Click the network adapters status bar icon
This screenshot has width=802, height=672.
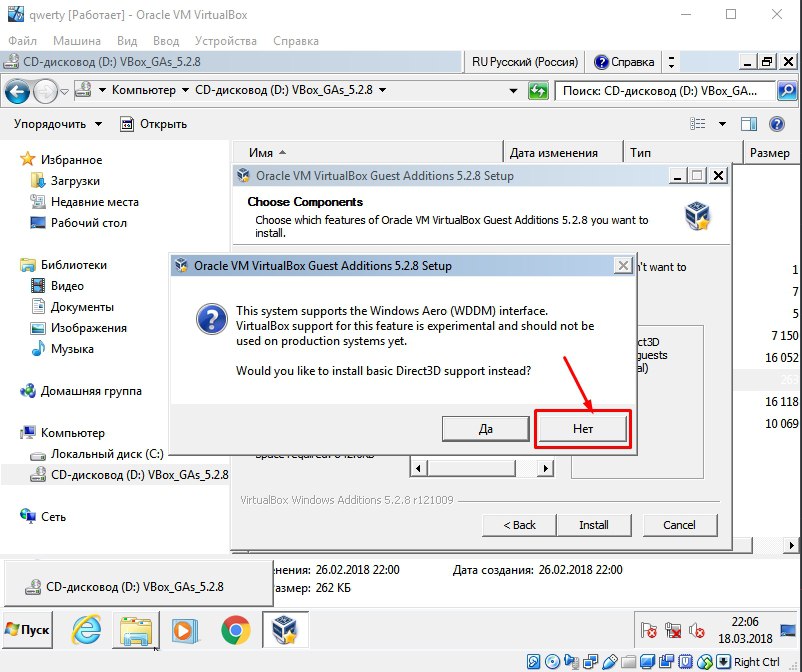(590, 662)
